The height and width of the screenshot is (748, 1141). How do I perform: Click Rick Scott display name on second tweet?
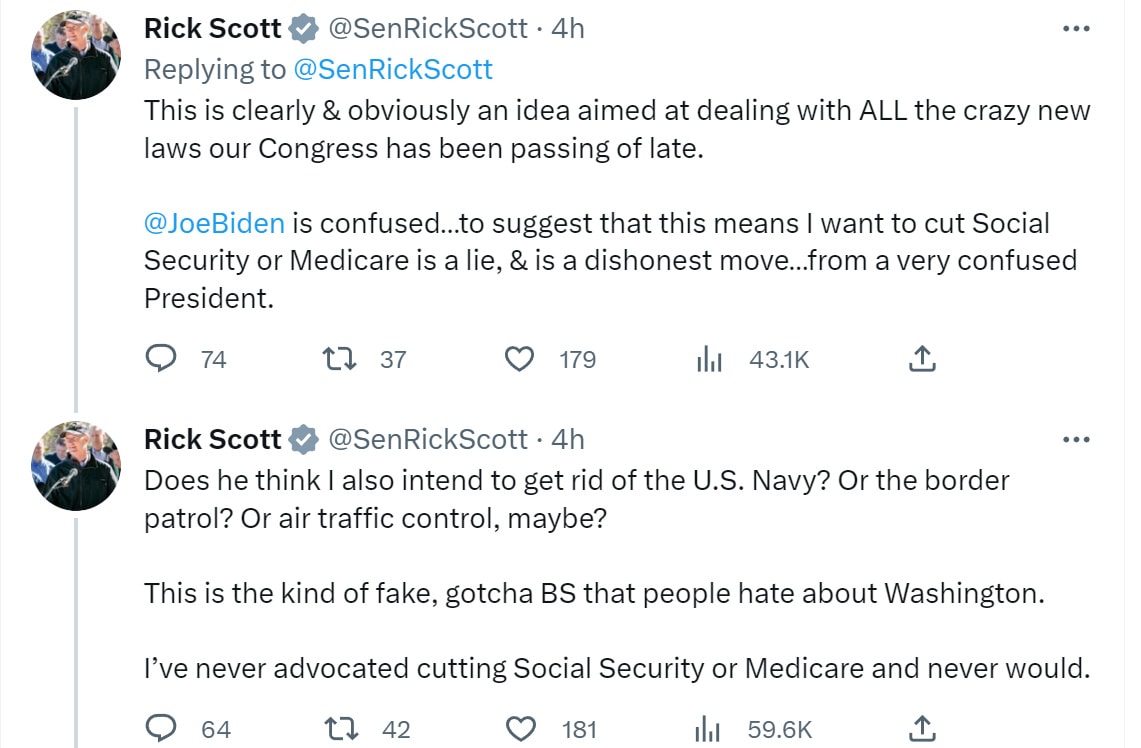pyautogui.click(x=212, y=439)
